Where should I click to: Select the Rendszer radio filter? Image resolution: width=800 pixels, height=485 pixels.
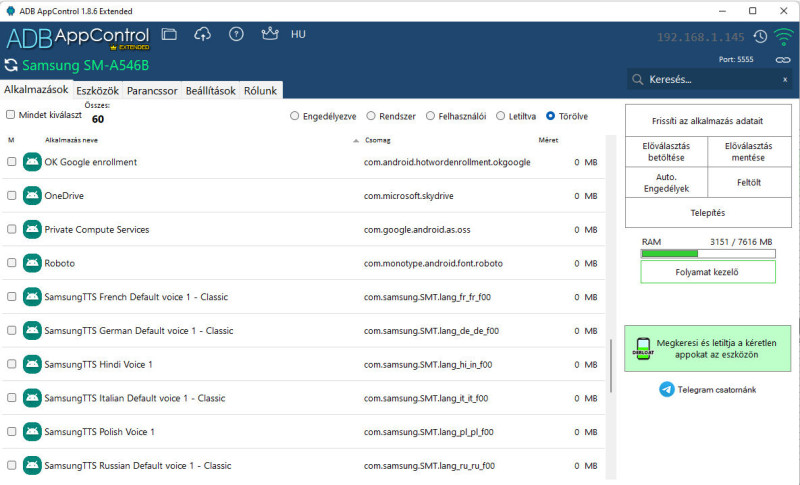[371, 116]
